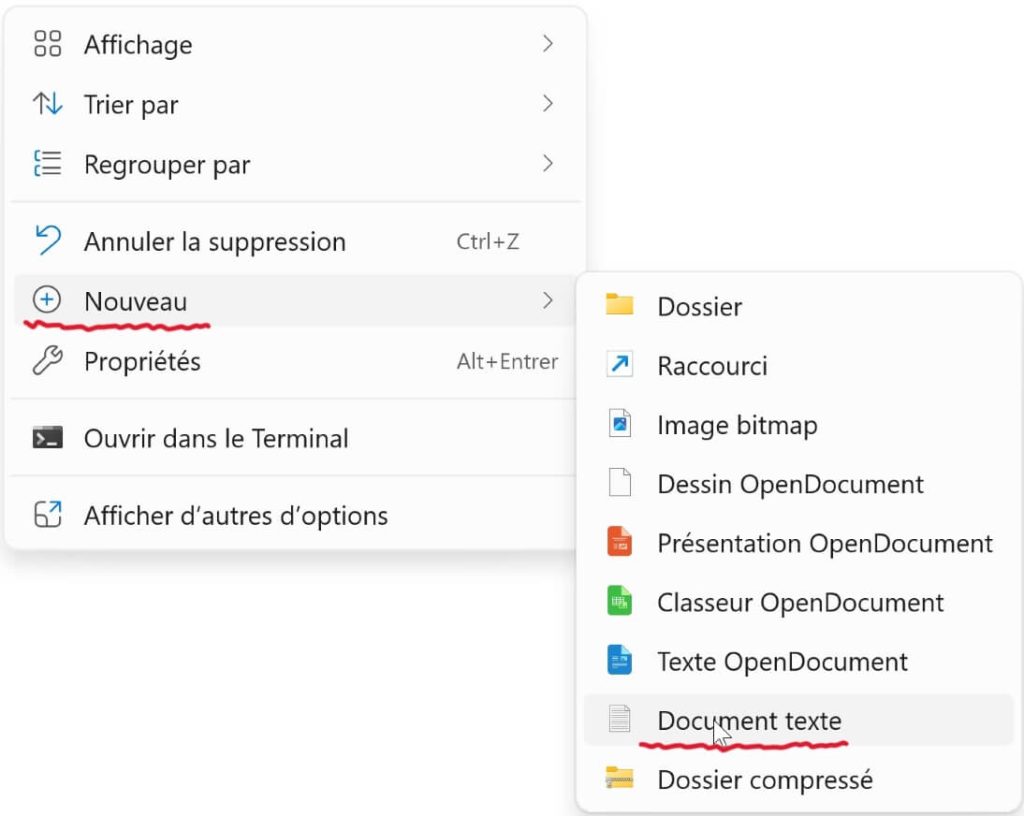Expand the Trier par submenu arrow

pyautogui.click(x=547, y=104)
